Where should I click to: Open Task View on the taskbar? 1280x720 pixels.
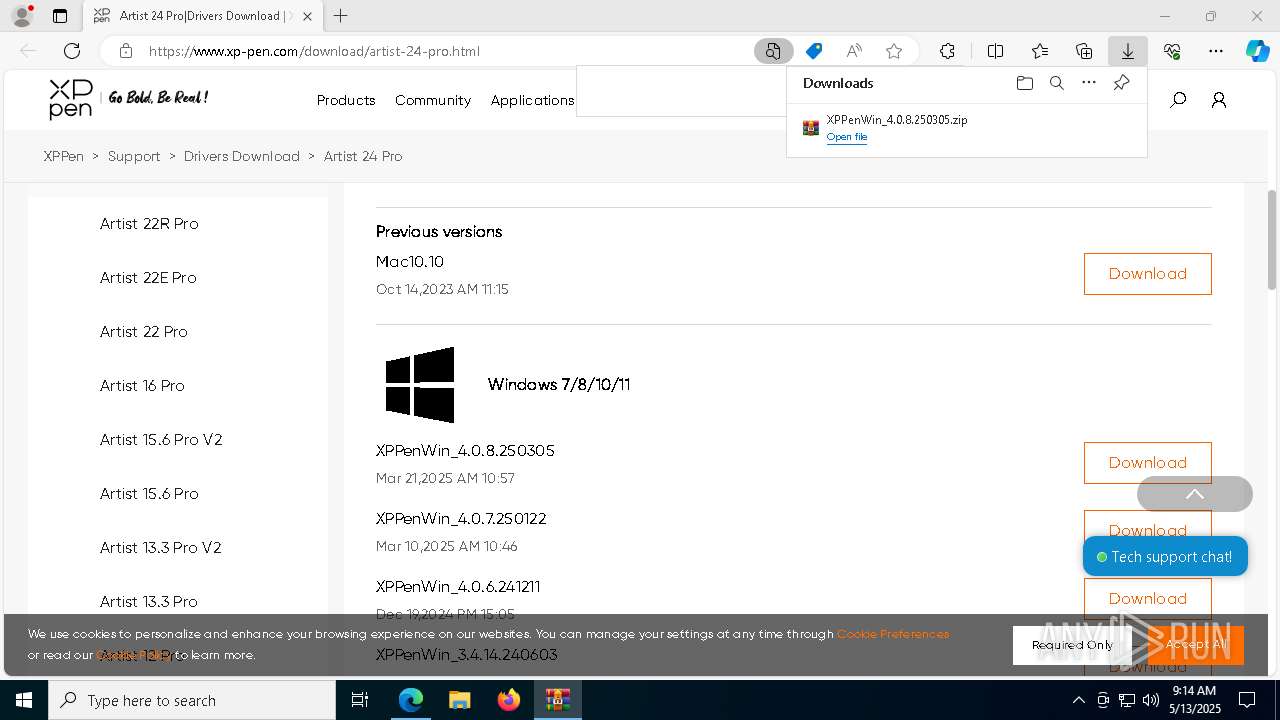point(360,700)
